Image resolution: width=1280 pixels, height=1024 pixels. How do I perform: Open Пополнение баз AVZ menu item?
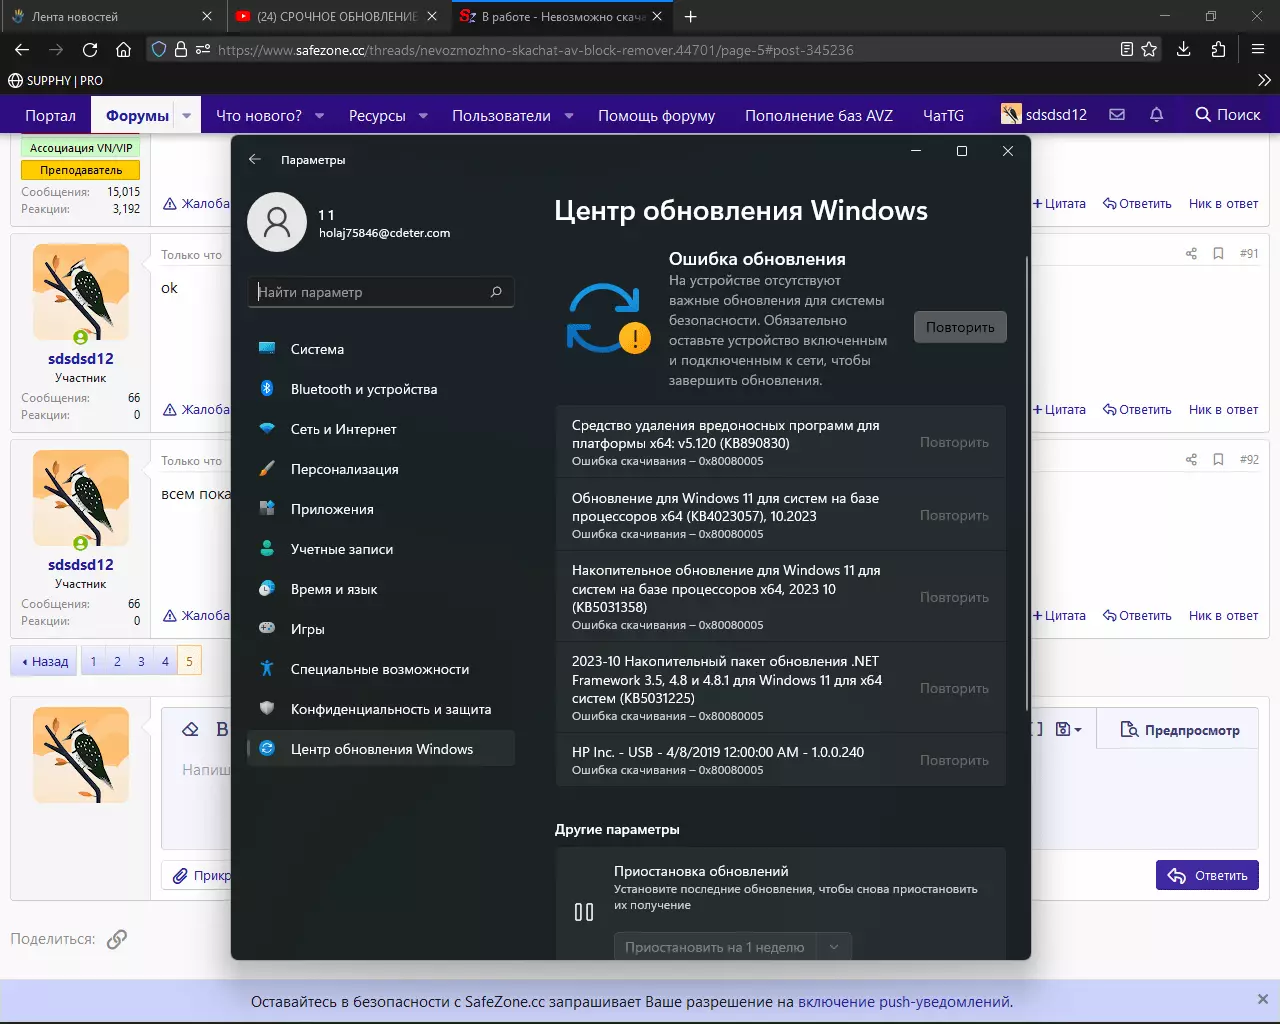point(819,115)
